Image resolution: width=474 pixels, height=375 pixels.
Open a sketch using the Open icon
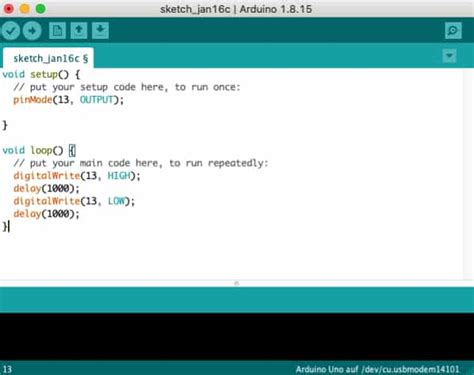[79, 31]
